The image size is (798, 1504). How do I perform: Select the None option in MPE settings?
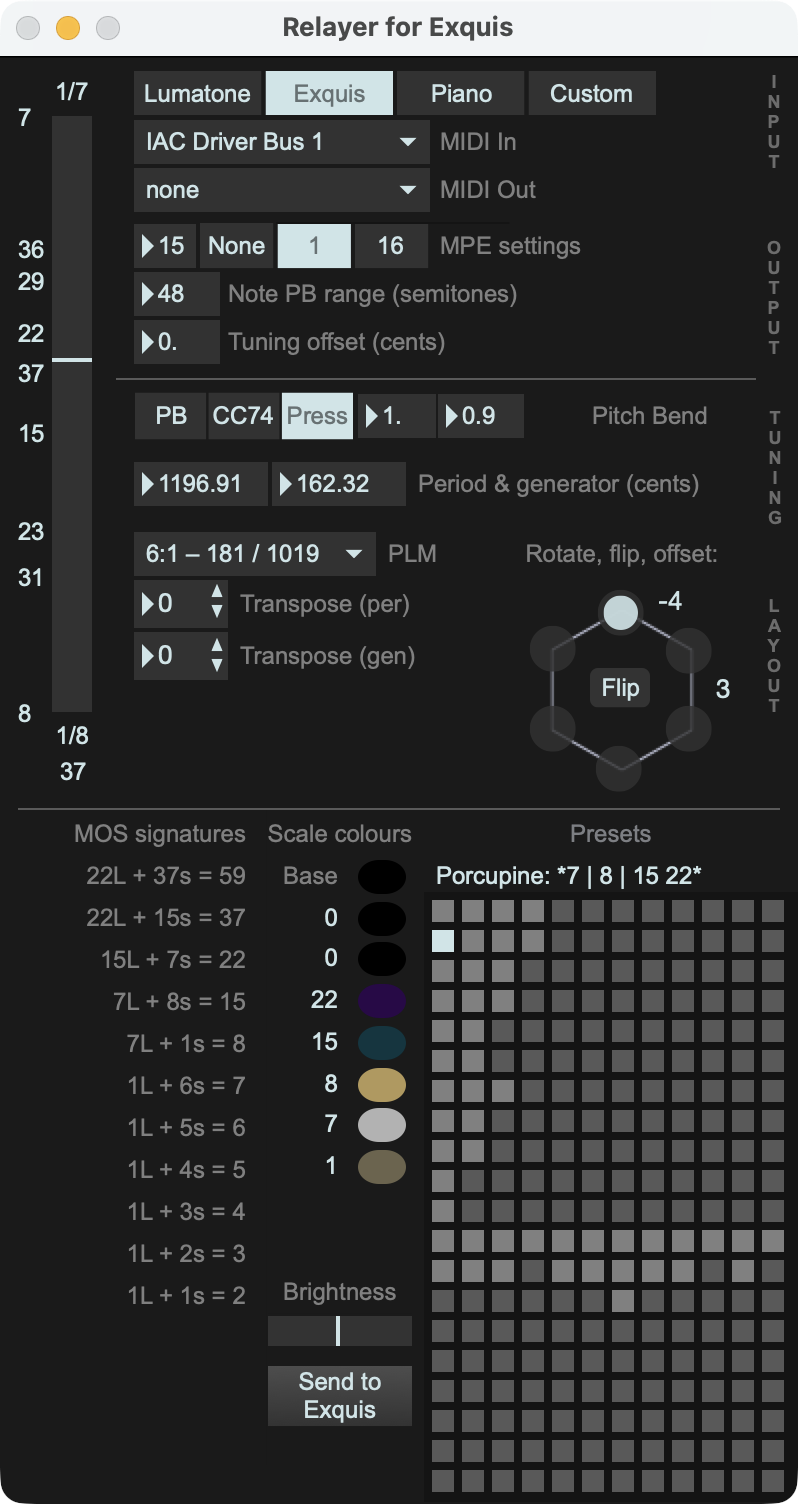click(x=237, y=246)
